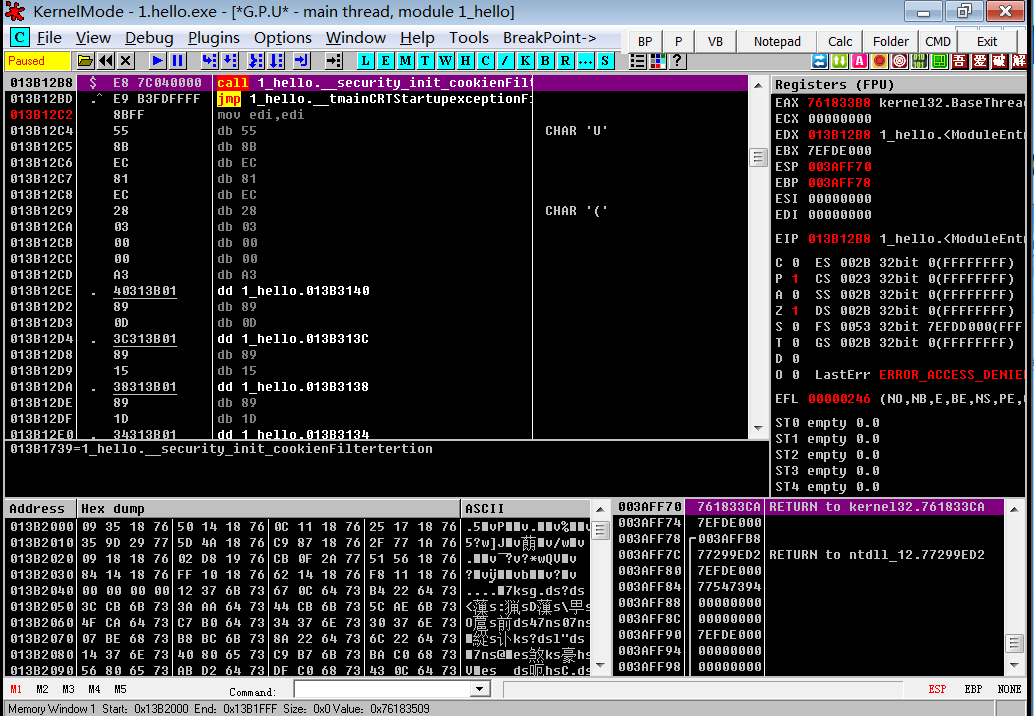Click the green up-down arrows plugin icon
The height and width of the screenshot is (716, 1034).
tap(839, 61)
